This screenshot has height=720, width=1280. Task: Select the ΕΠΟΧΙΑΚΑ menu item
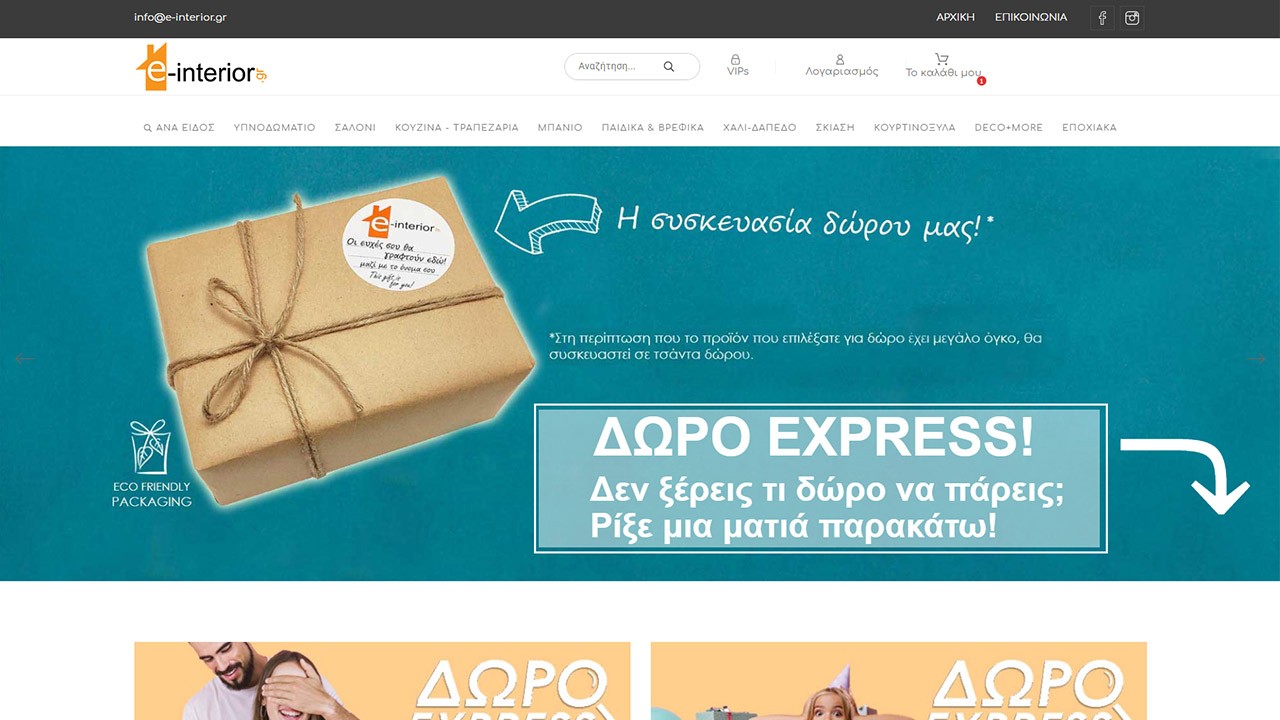[1089, 128]
